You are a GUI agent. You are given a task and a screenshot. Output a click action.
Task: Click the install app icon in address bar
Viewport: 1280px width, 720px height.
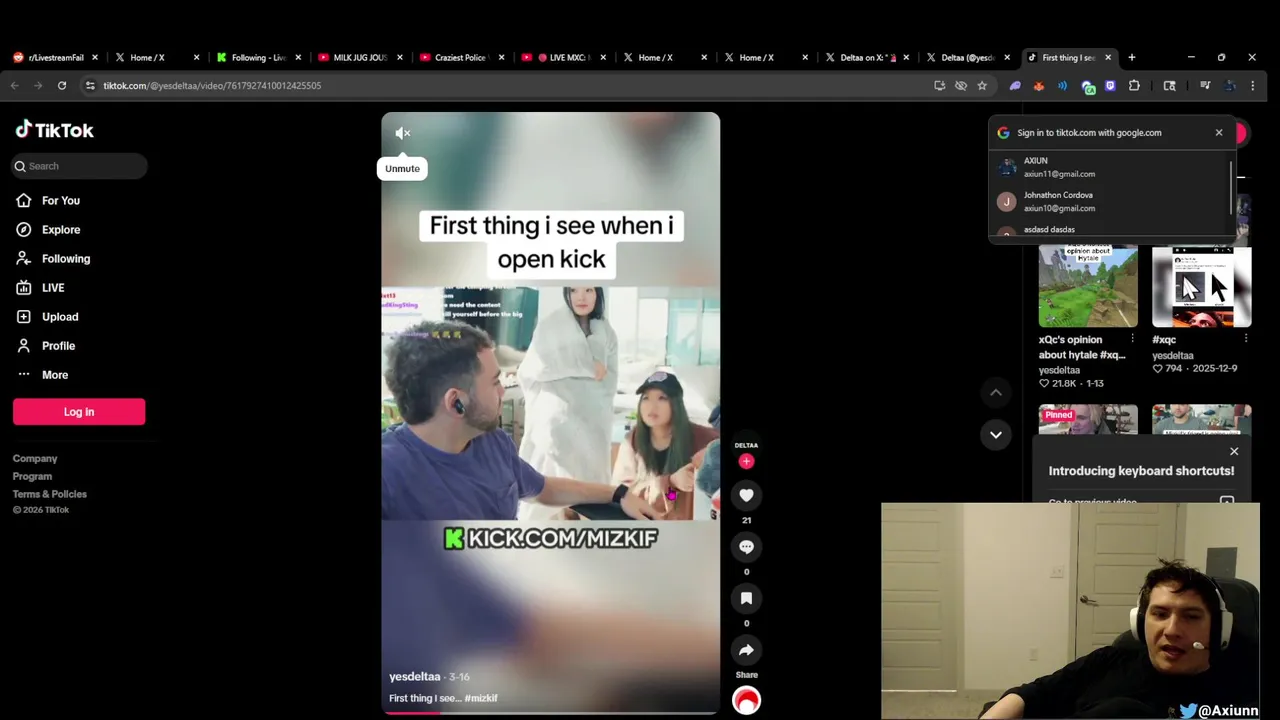pyautogui.click(x=940, y=86)
